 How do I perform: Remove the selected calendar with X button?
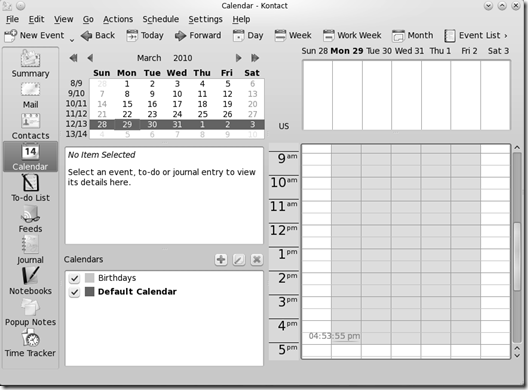tap(257, 260)
